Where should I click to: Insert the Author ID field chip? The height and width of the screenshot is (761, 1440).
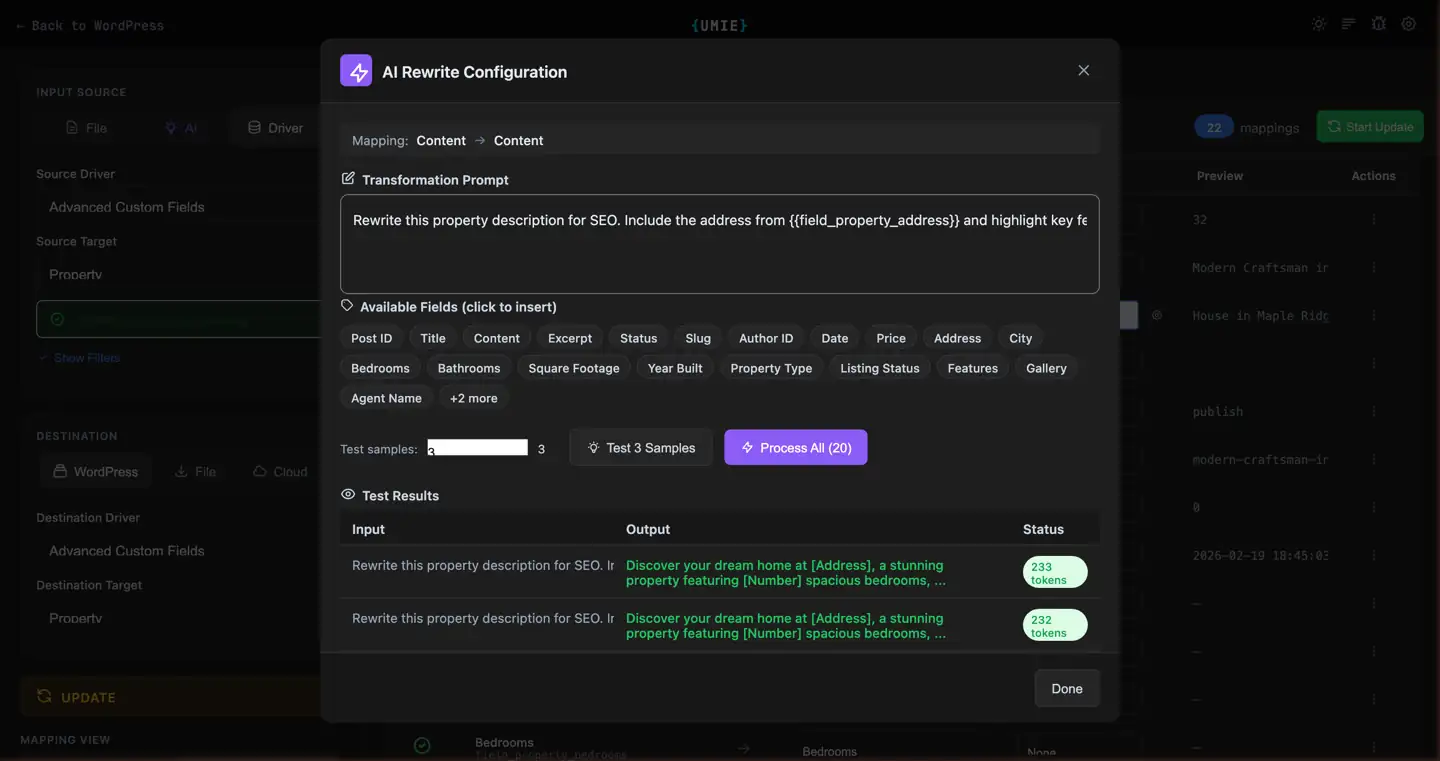pos(766,338)
